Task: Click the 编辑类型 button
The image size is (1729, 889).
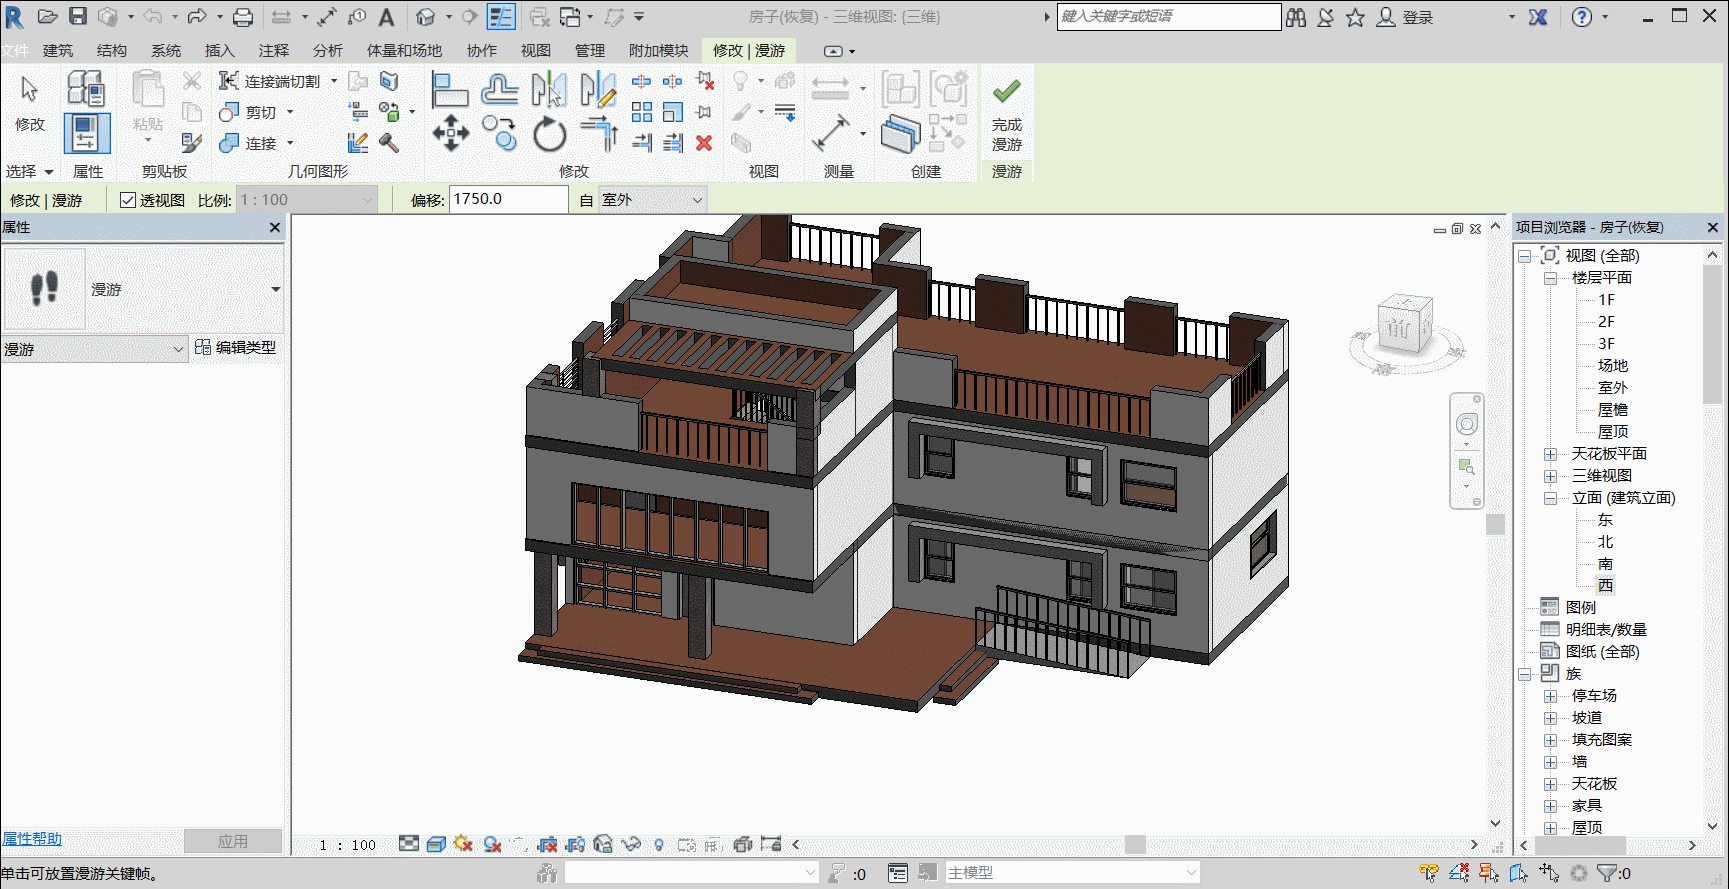Action: tap(236, 347)
